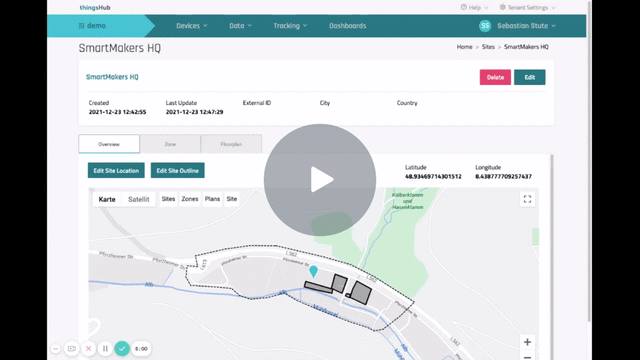The height and width of the screenshot is (360, 640).
Task: Open the Dashboards menu item
Action: (x=348, y=26)
